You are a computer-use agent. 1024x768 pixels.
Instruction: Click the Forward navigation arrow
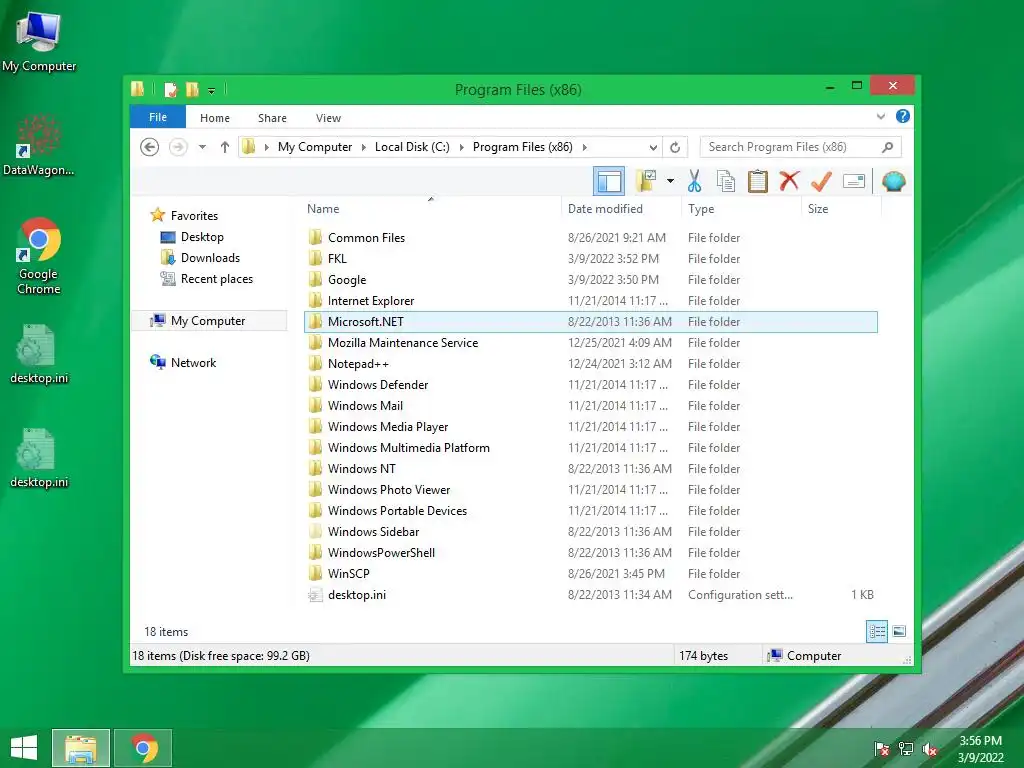tap(178, 147)
